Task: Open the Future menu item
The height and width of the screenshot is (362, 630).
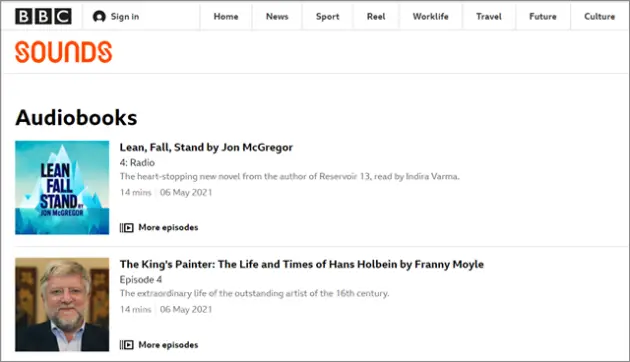Action: click(x=543, y=16)
